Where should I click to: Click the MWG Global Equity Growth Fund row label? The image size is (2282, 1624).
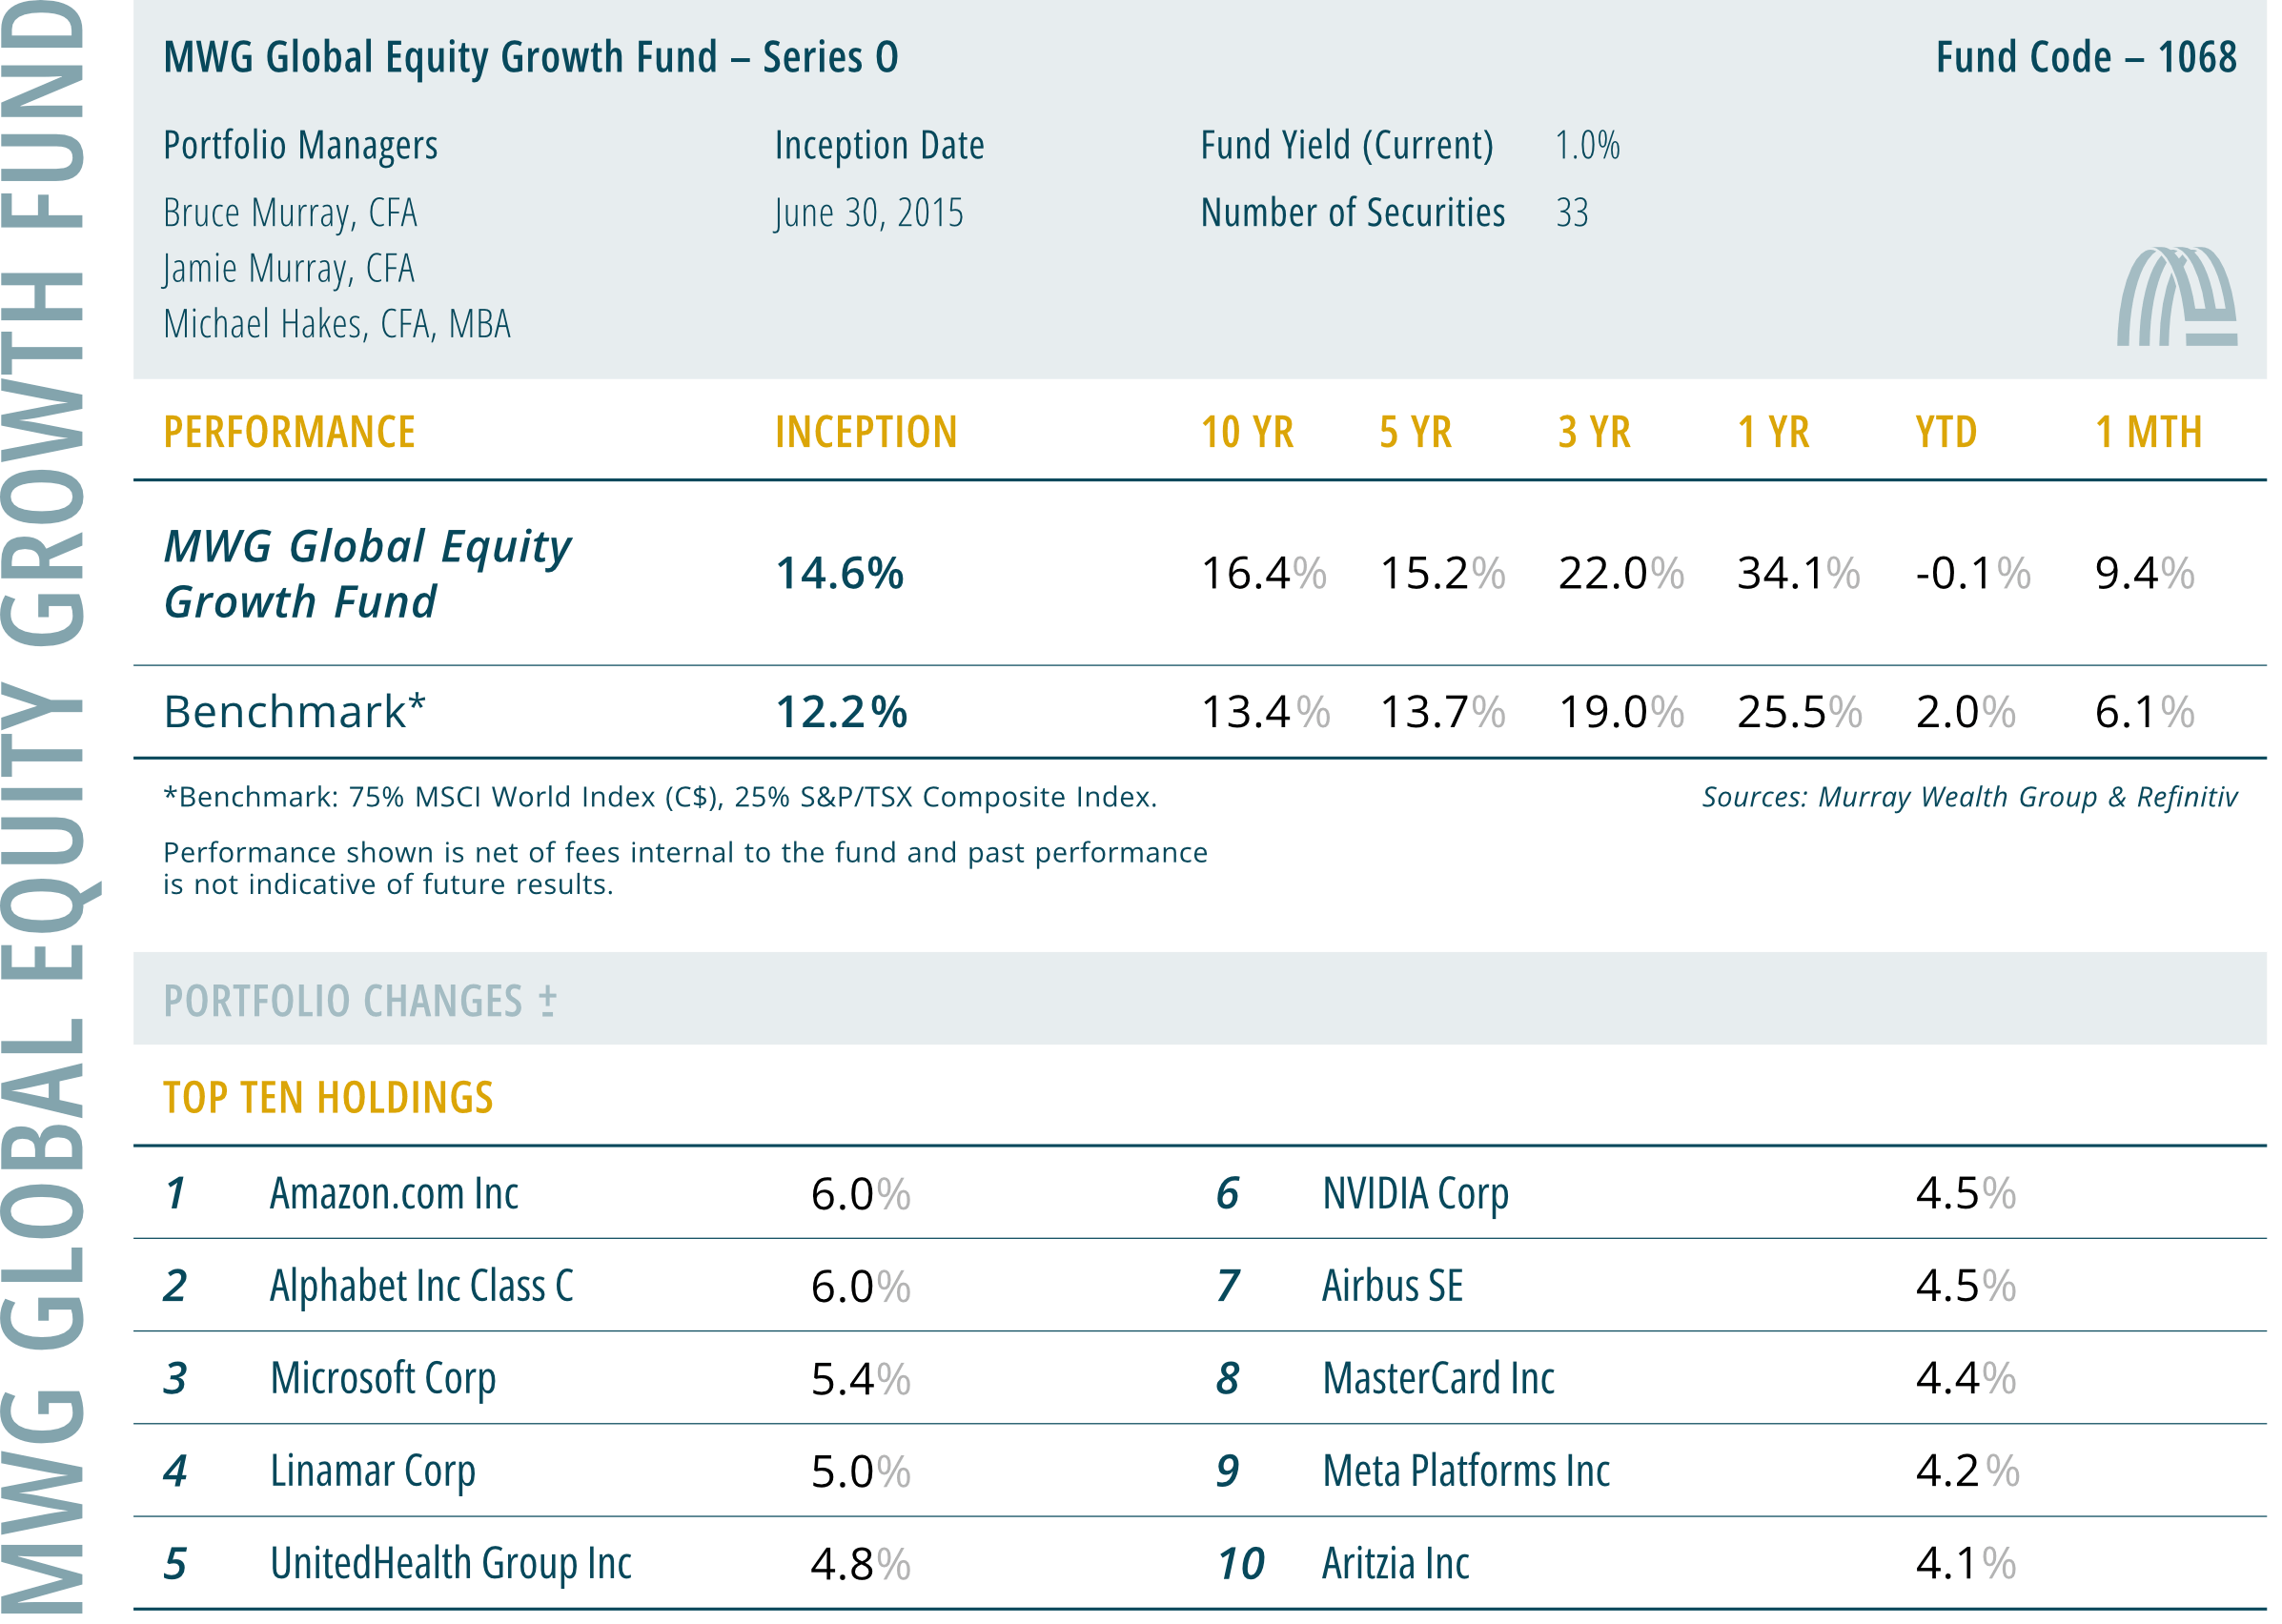[367, 573]
